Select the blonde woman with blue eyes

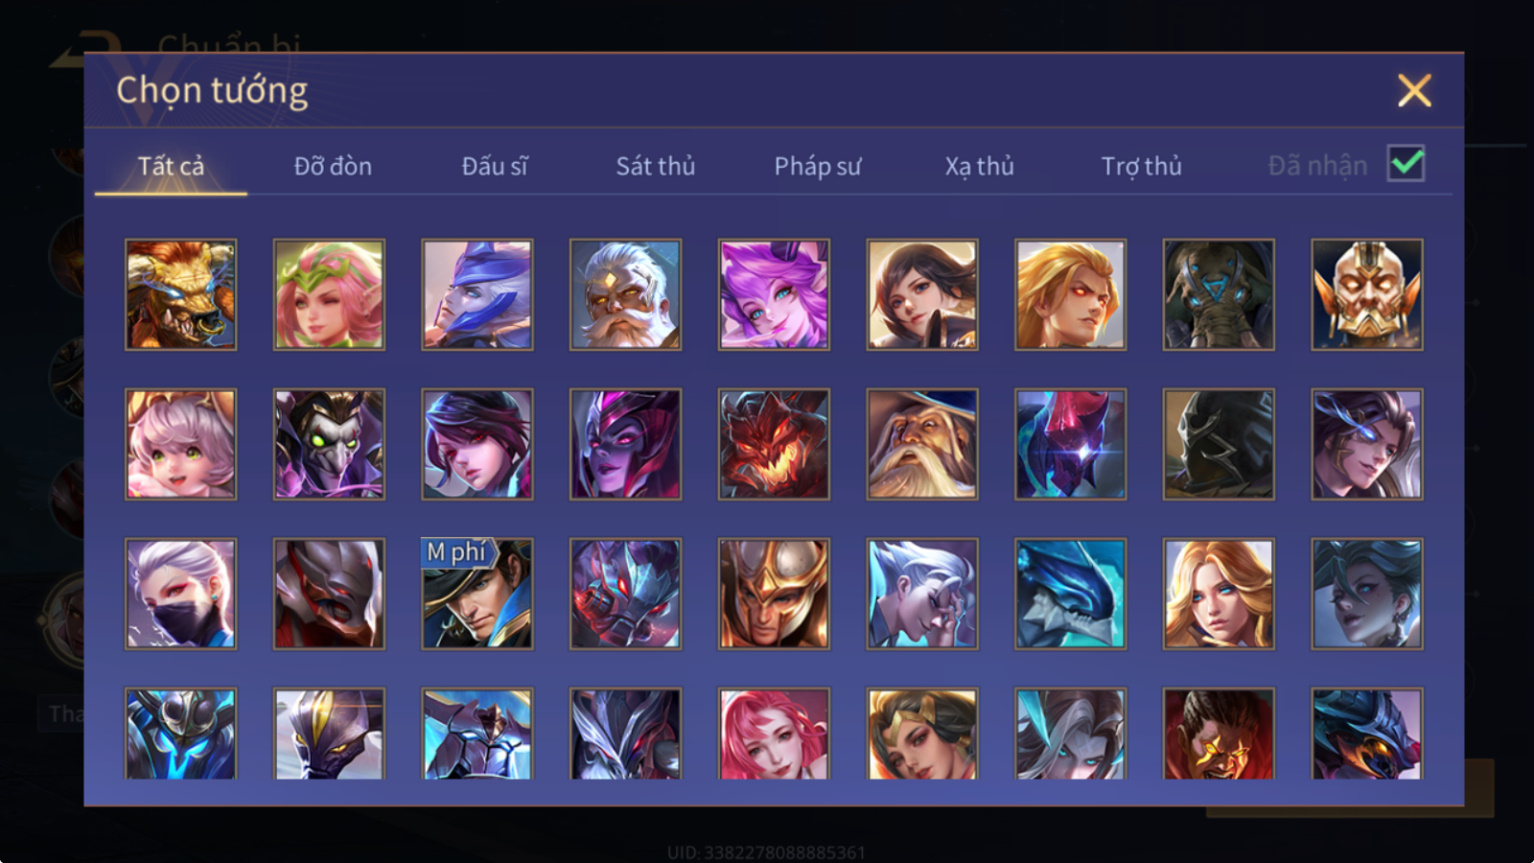1219,594
